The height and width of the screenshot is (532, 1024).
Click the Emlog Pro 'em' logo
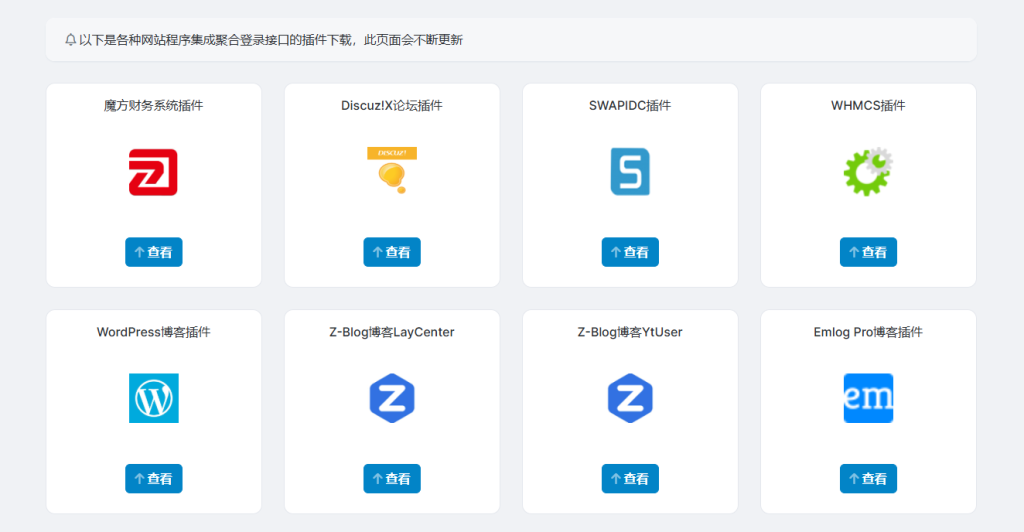tap(868, 398)
